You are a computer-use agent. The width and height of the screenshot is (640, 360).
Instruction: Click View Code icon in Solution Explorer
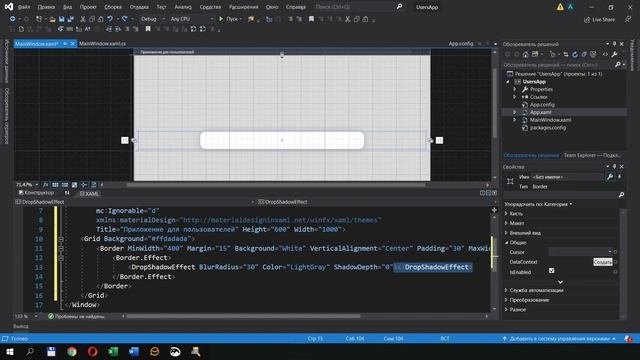(x=605, y=54)
